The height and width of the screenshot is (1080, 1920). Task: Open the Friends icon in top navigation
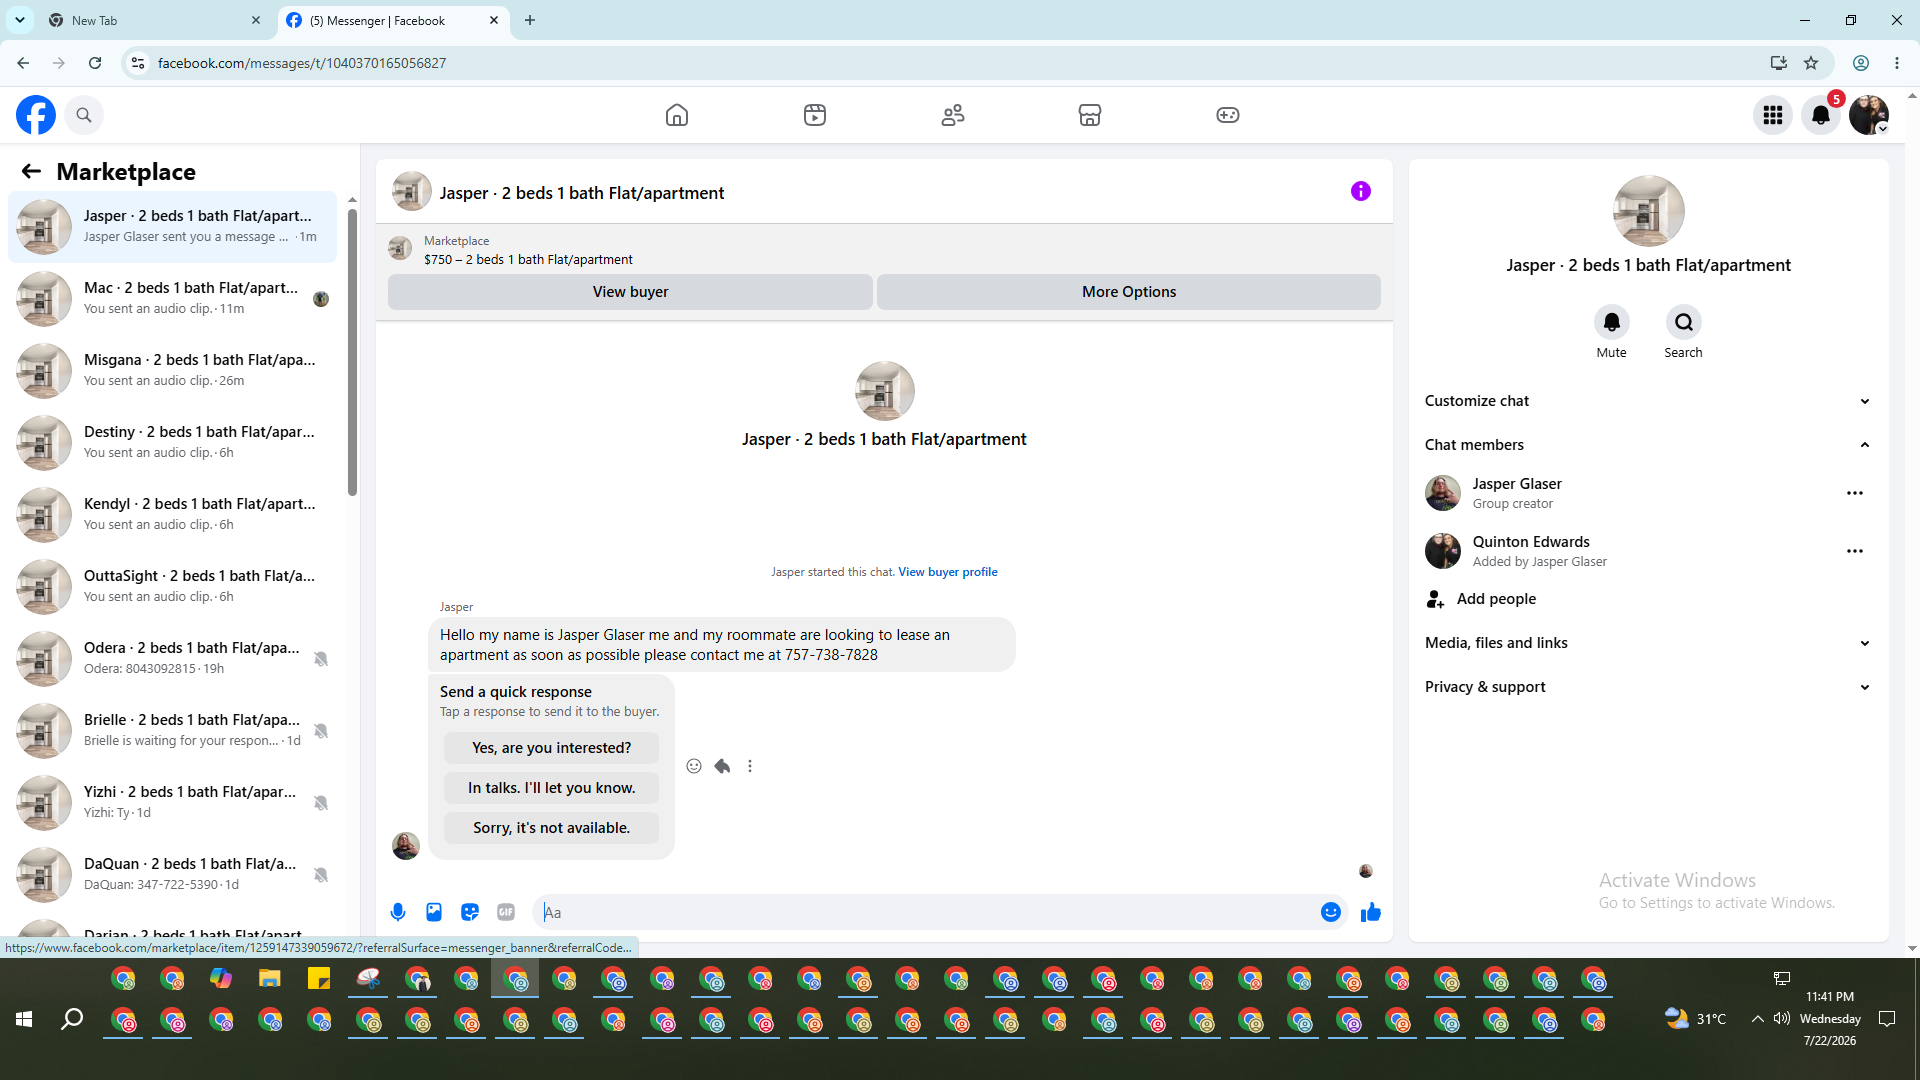tap(953, 115)
